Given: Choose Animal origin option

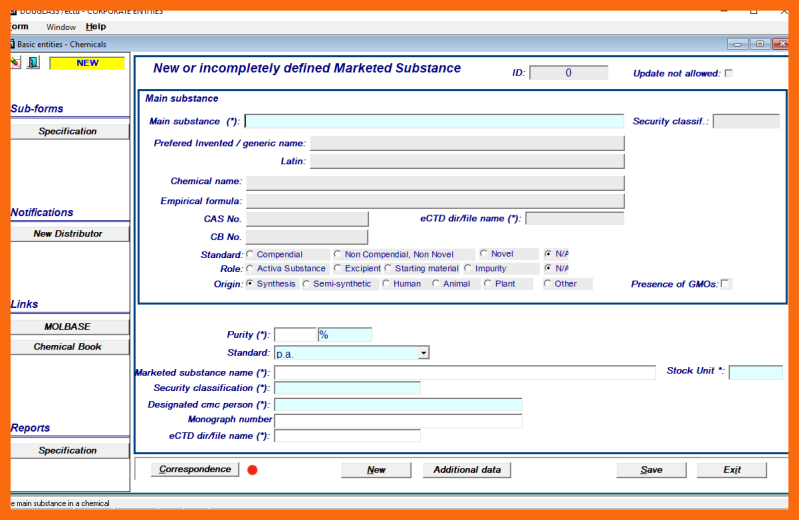Looking at the screenshot, I should click(436, 283).
